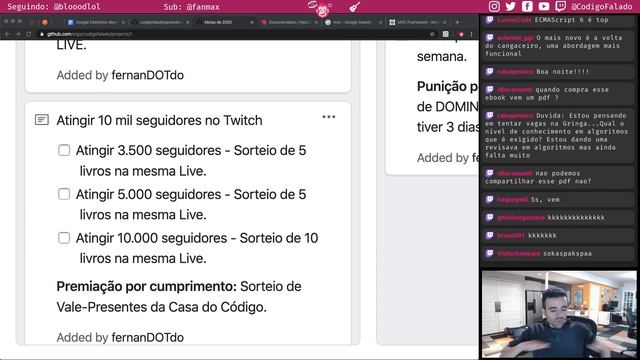This screenshot has width=640, height=360.
Task: Click VictorSampaio username in chat
Action: (518, 253)
